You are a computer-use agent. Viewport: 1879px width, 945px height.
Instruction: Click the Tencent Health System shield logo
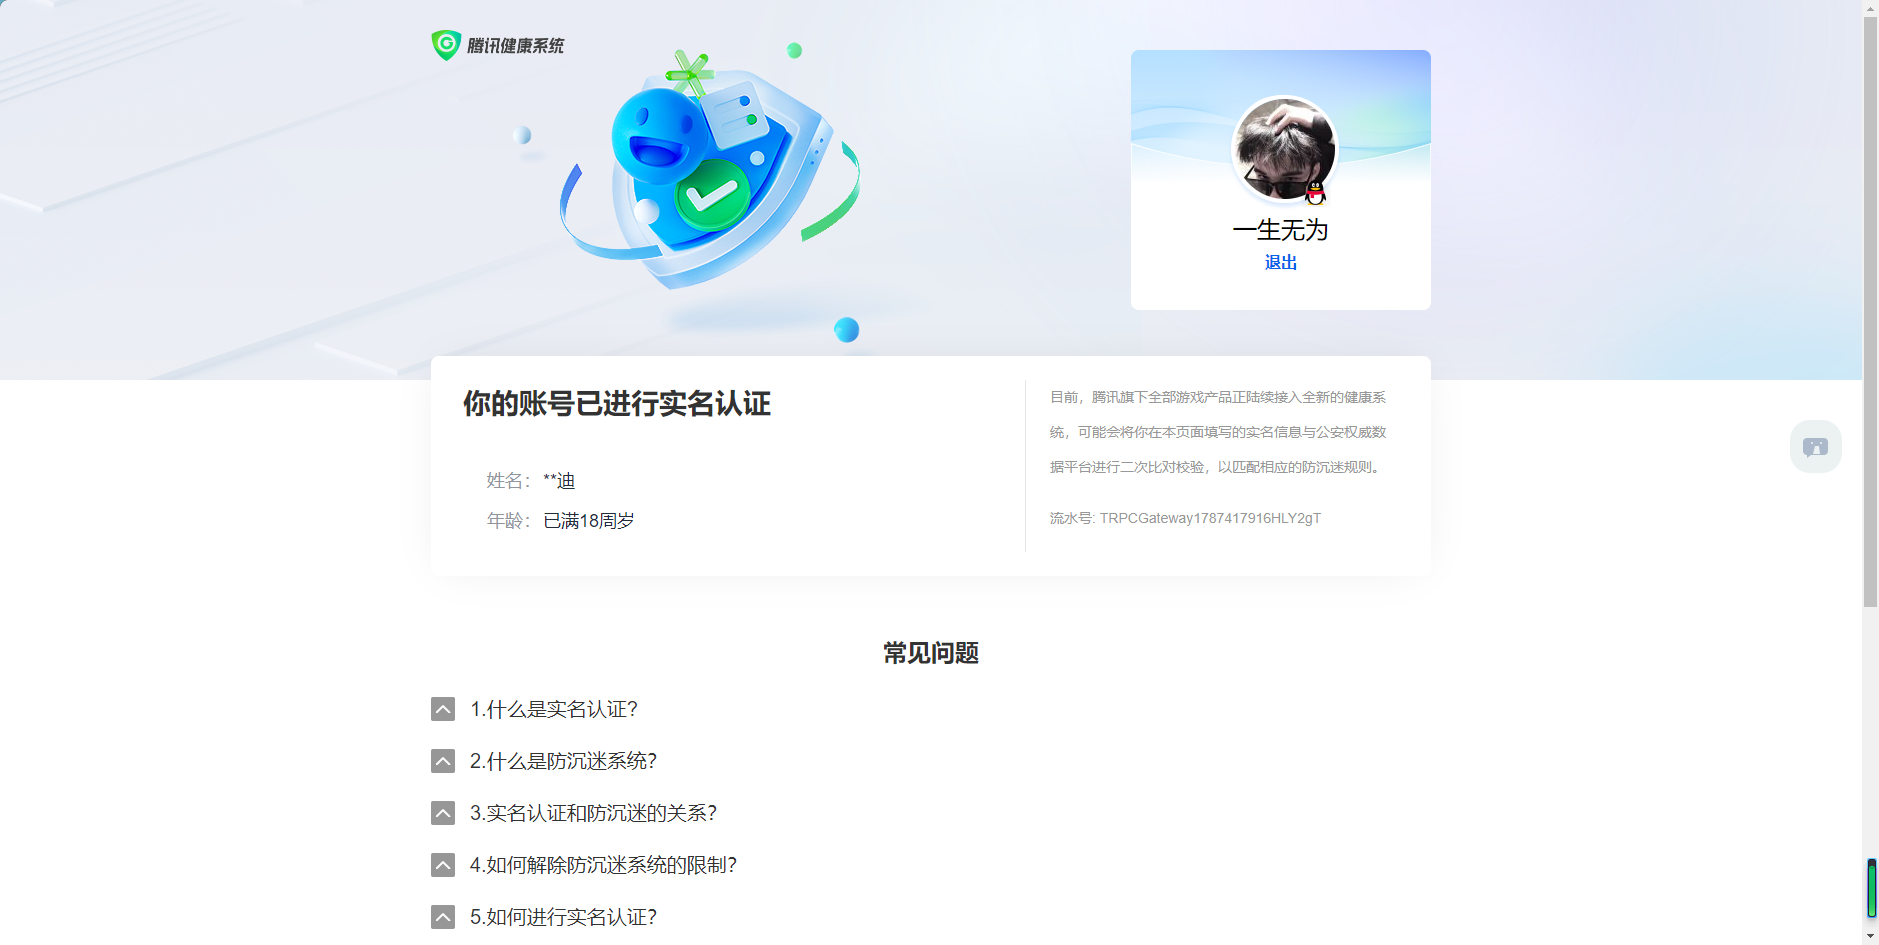[446, 45]
